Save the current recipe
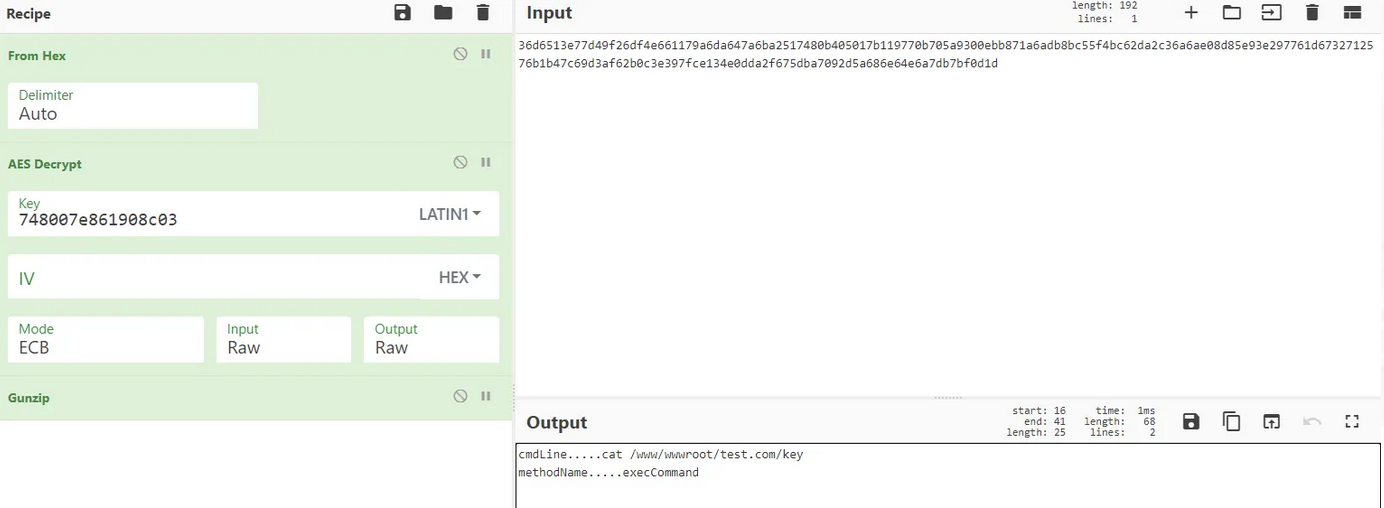This screenshot has width=1384, height=508. coord(402,13)
